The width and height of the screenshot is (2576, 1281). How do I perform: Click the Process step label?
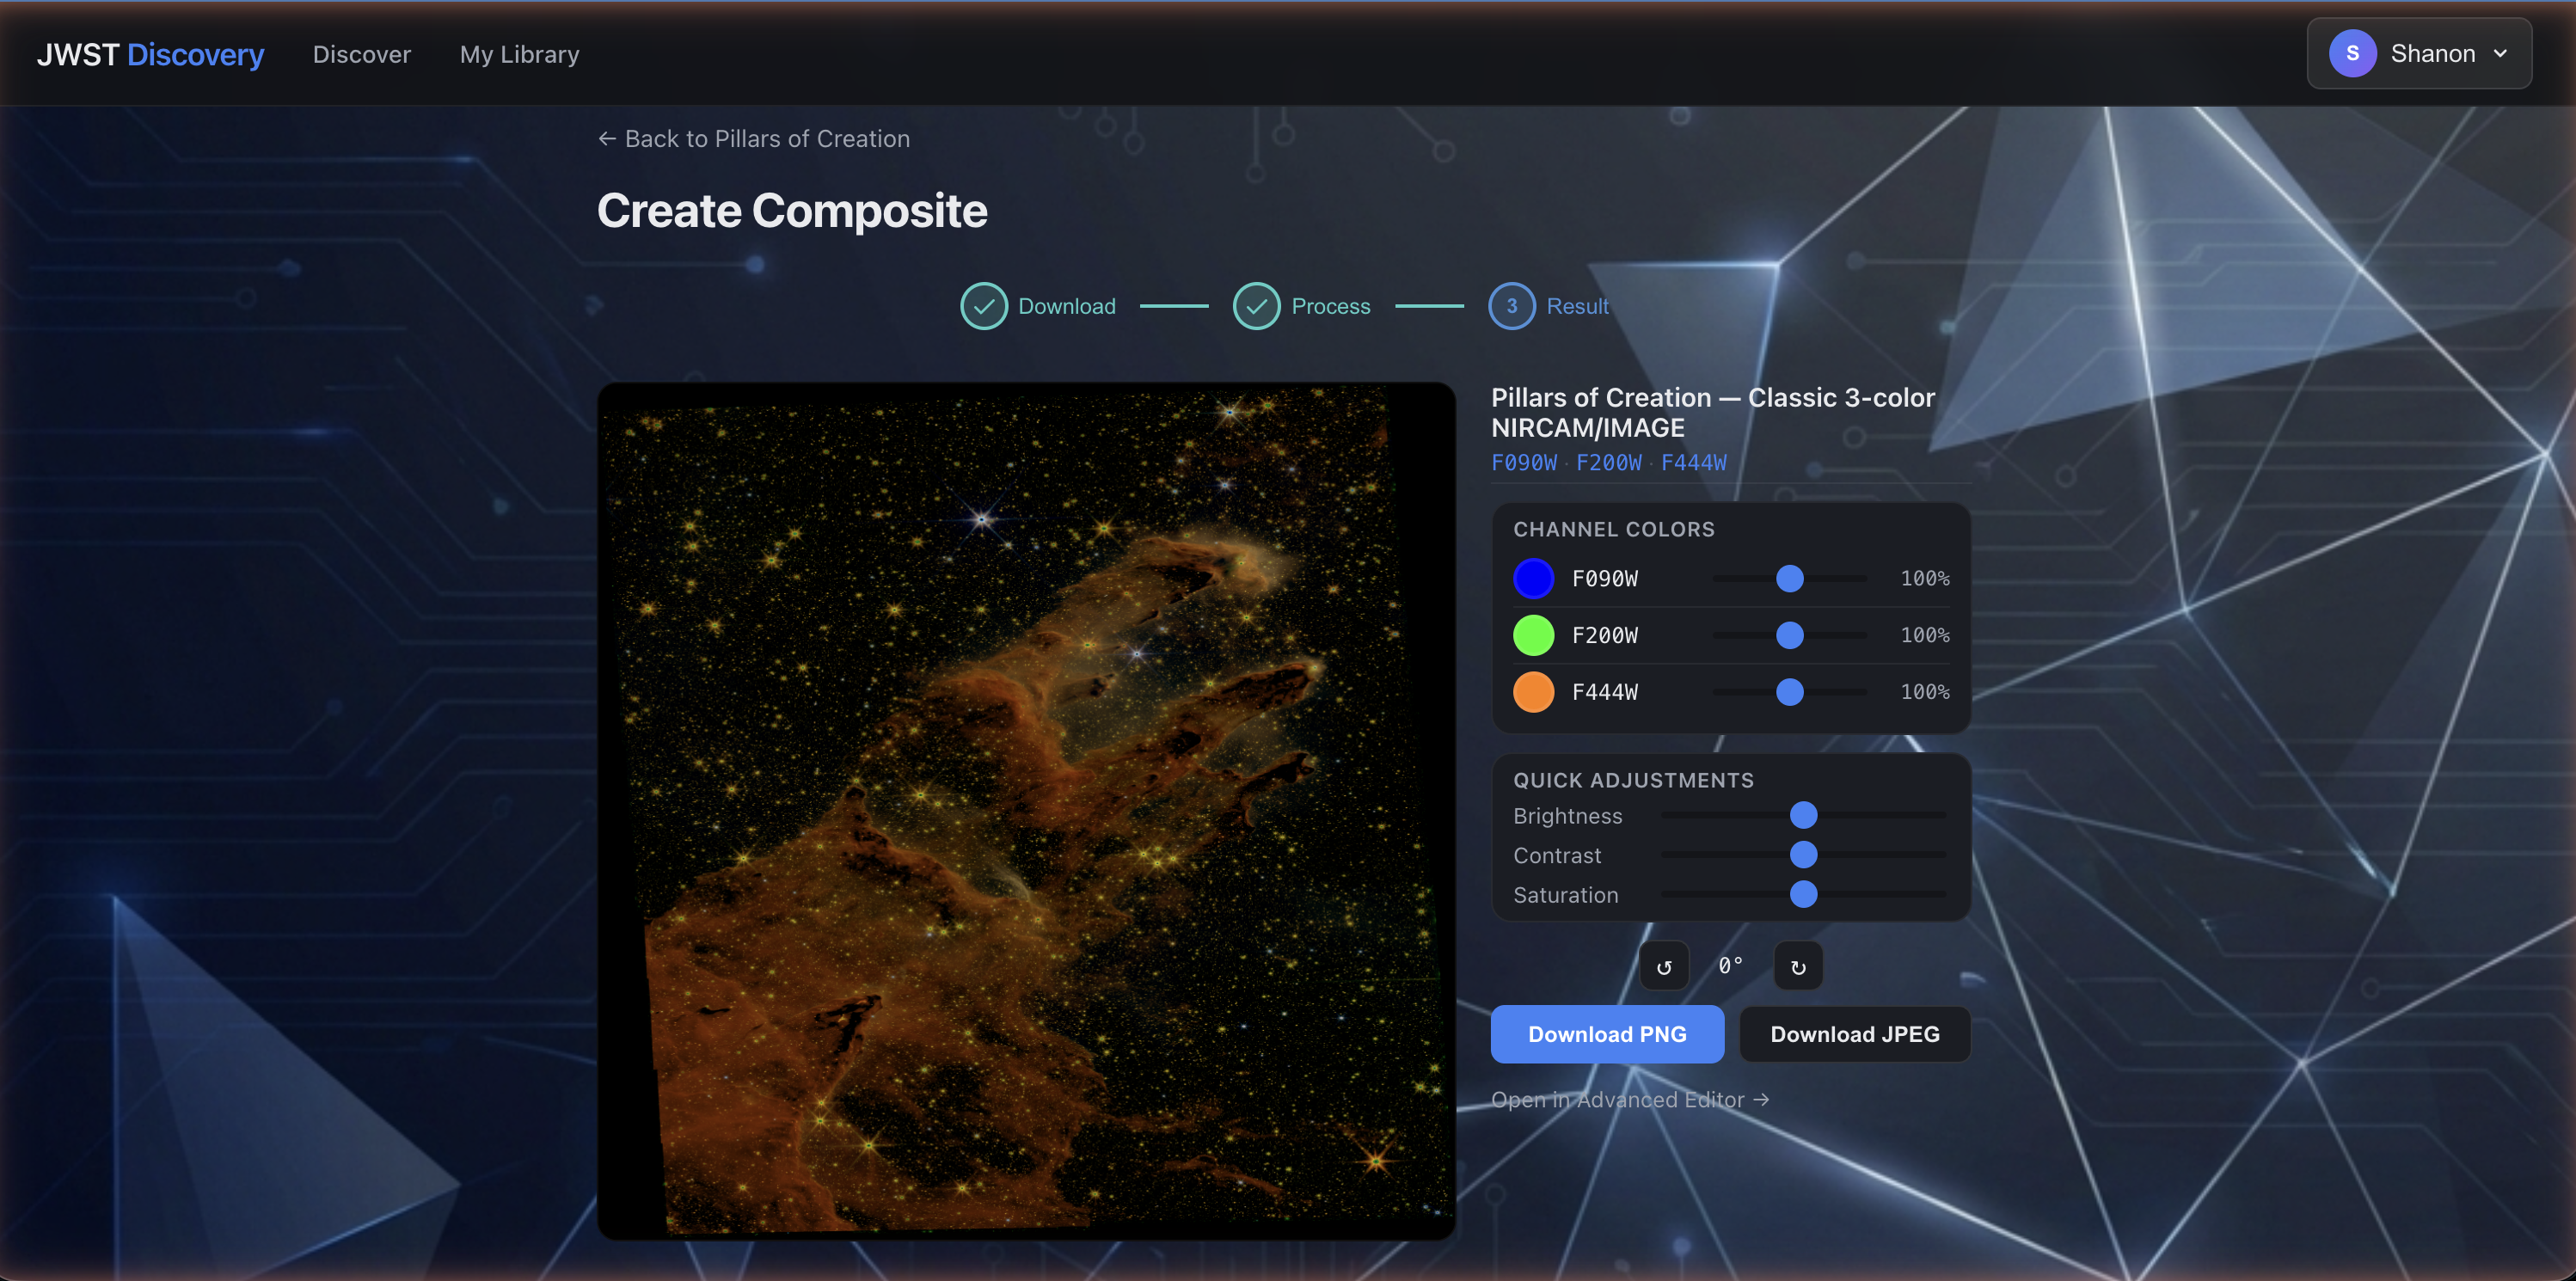point(1331,306)
